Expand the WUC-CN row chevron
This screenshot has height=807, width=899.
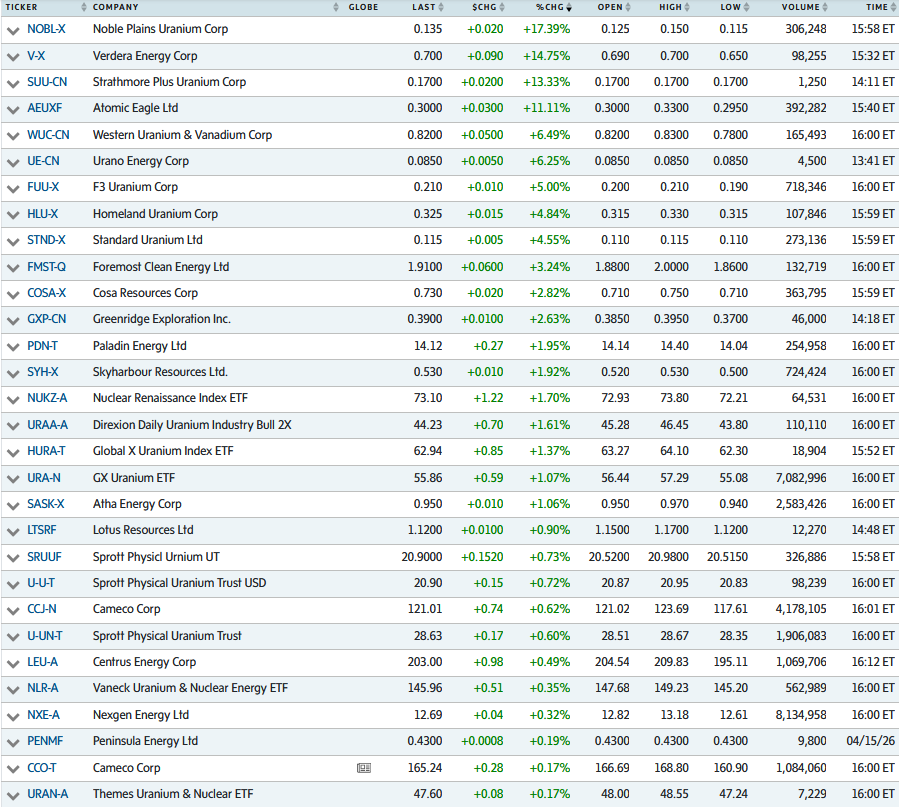tap(13, 136)
